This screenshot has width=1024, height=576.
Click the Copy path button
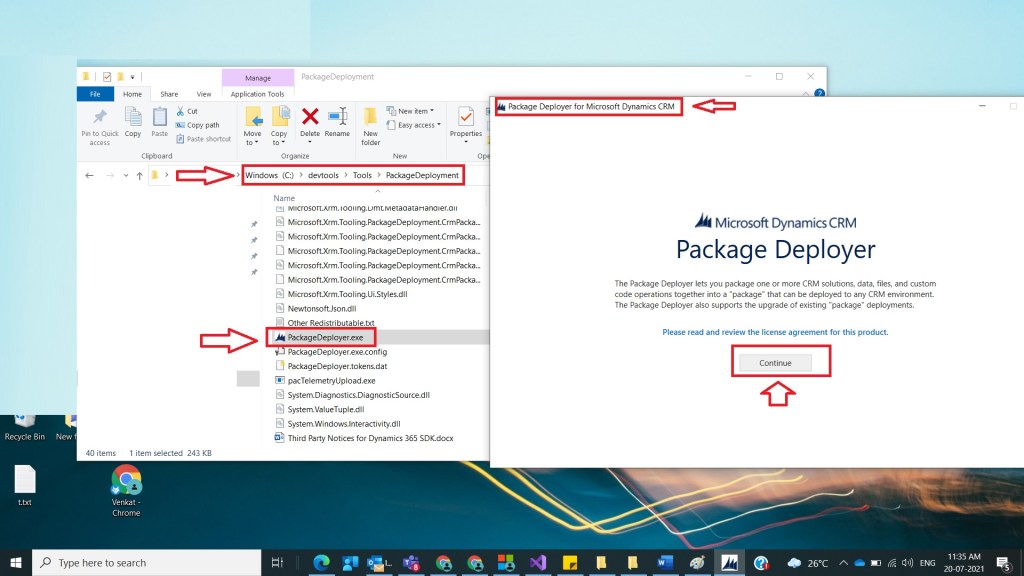pyautogui.click(x=202, y=125)
